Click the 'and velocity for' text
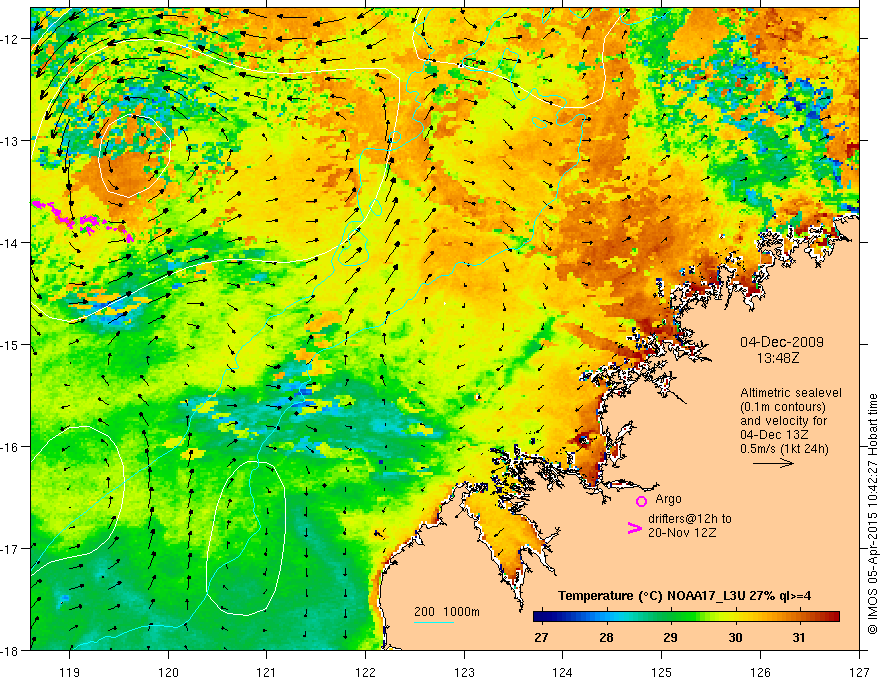The height and width of the screenshot is (680, 880). coord(783,421)
